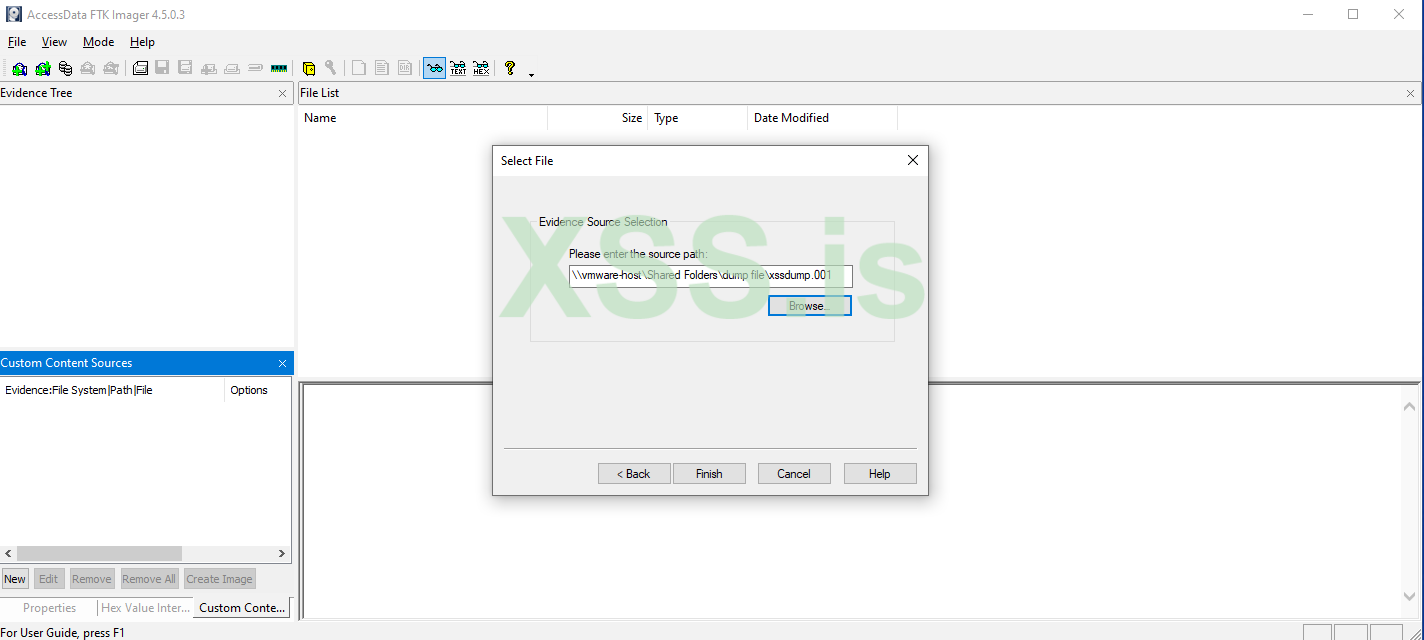
Task: Click the Add All Attached Devices icon
Action: point(42,67)
